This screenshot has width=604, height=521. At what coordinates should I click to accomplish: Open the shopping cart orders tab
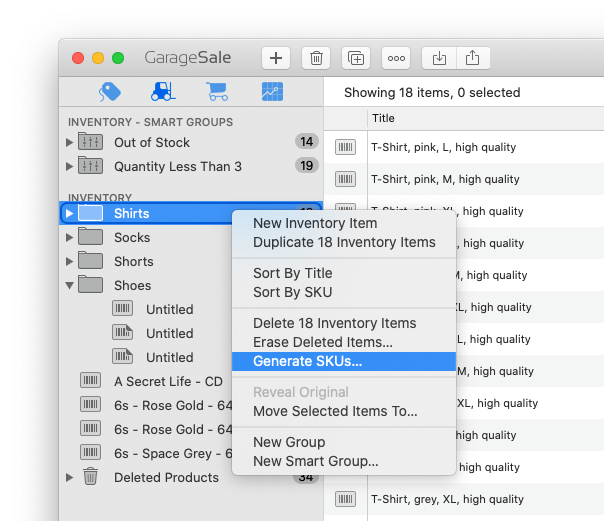click(217, 92)
